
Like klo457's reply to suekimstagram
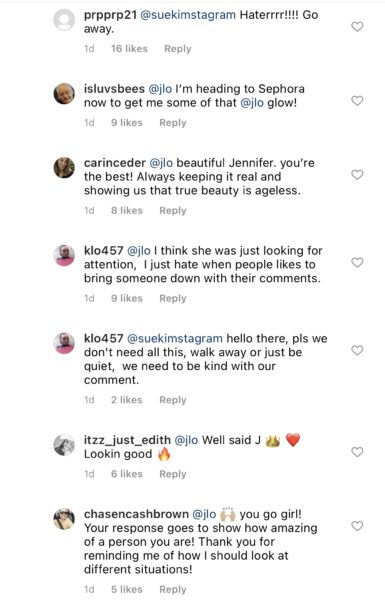coord(357,350)
